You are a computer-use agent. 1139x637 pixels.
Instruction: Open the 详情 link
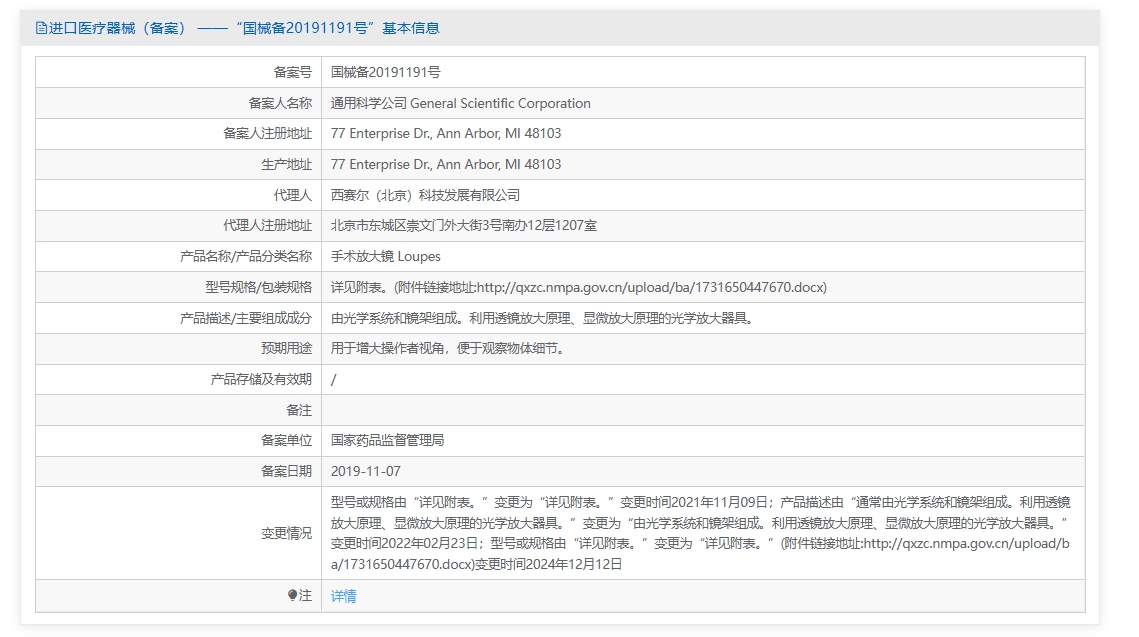(x=344, y=596)
